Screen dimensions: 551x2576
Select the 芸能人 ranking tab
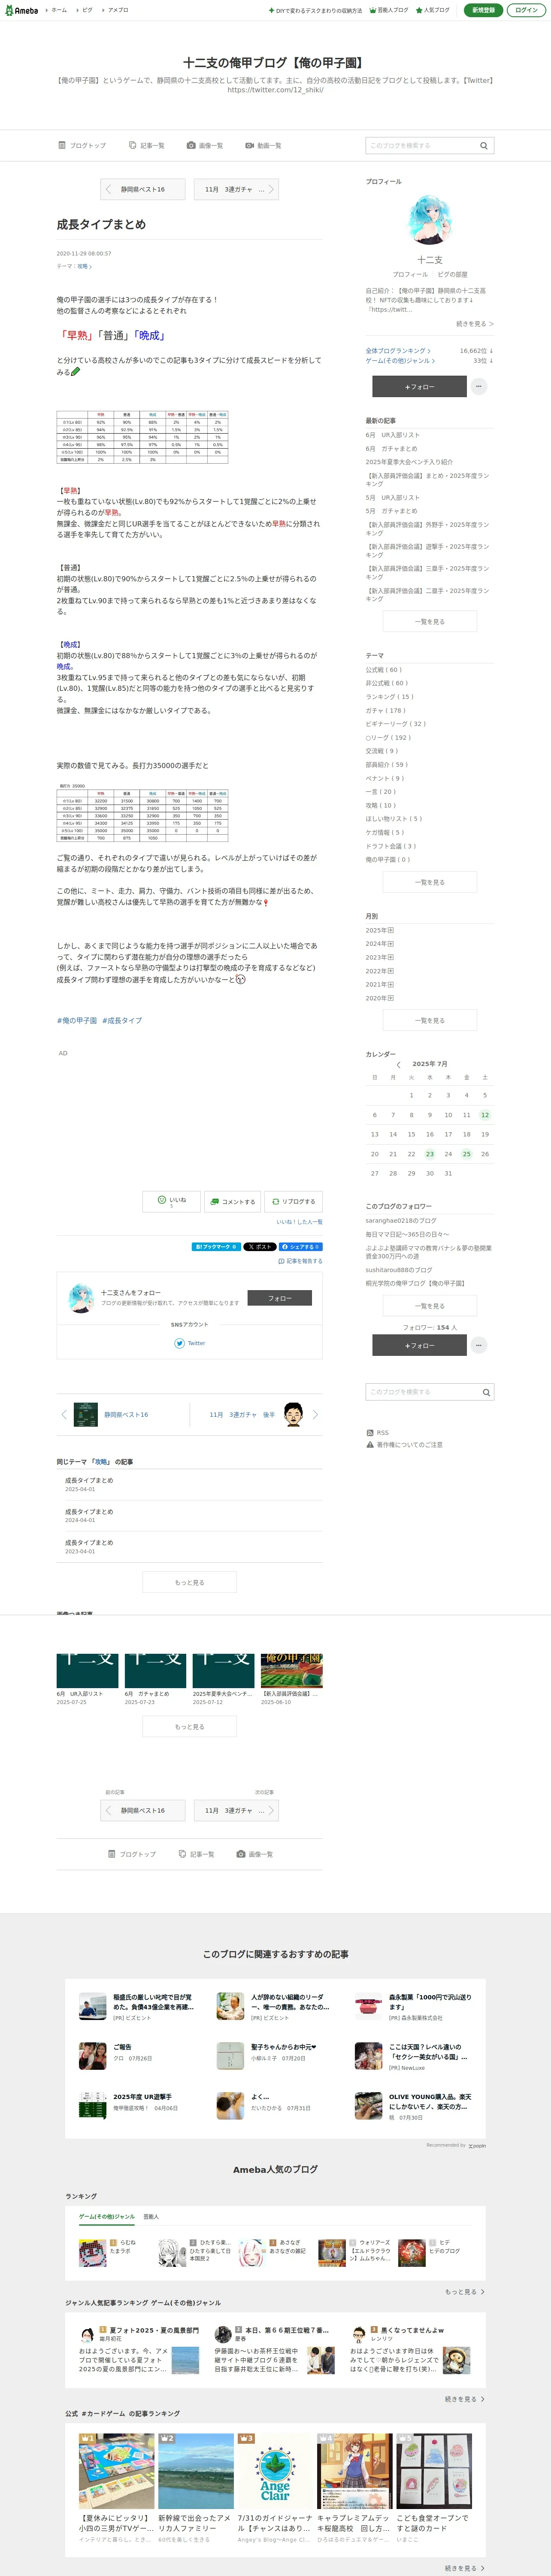point(151,2217)
